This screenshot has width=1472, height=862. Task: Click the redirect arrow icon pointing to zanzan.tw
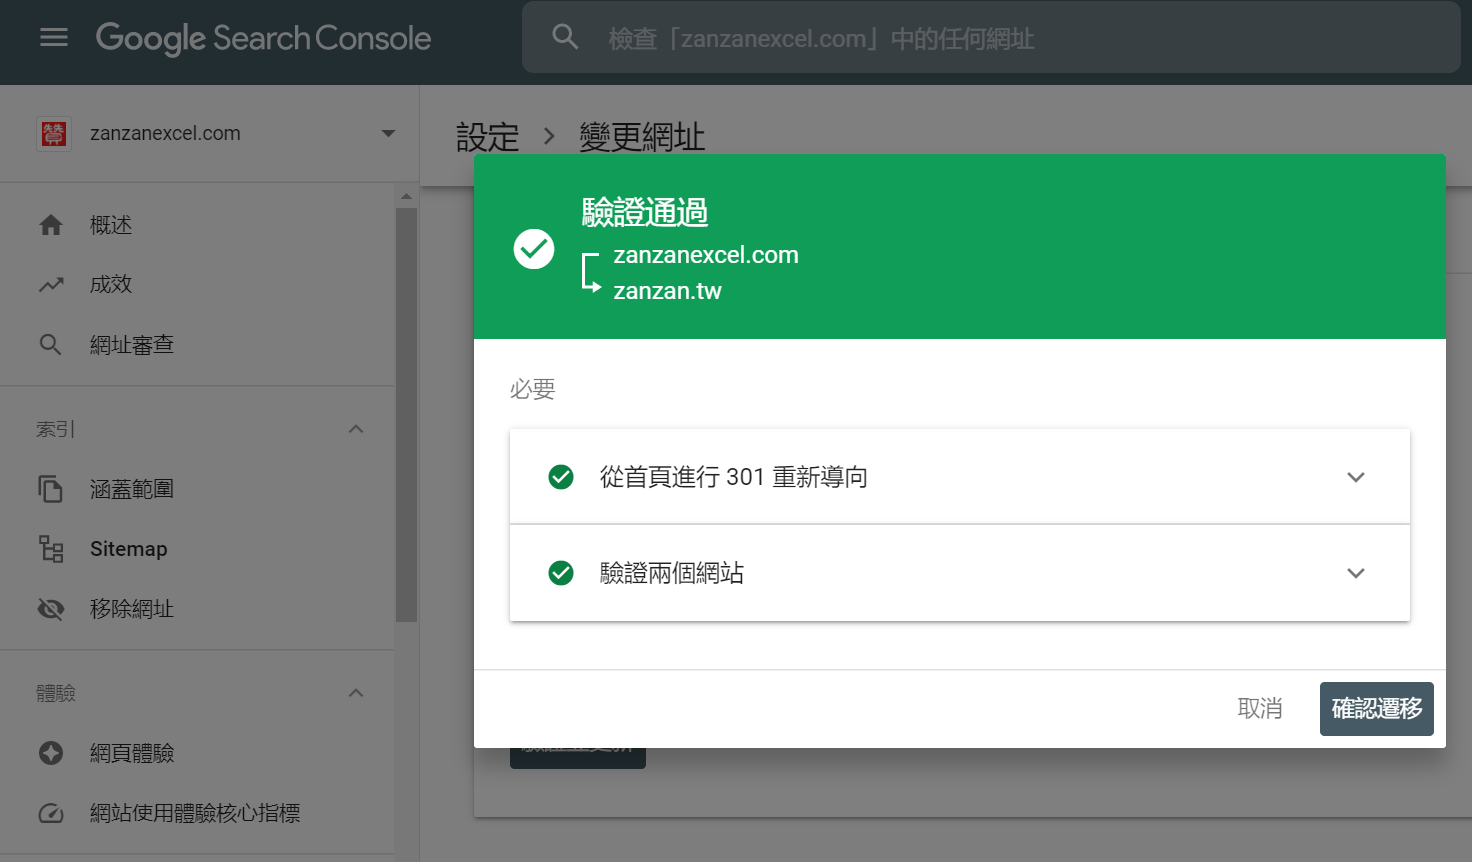591,272
